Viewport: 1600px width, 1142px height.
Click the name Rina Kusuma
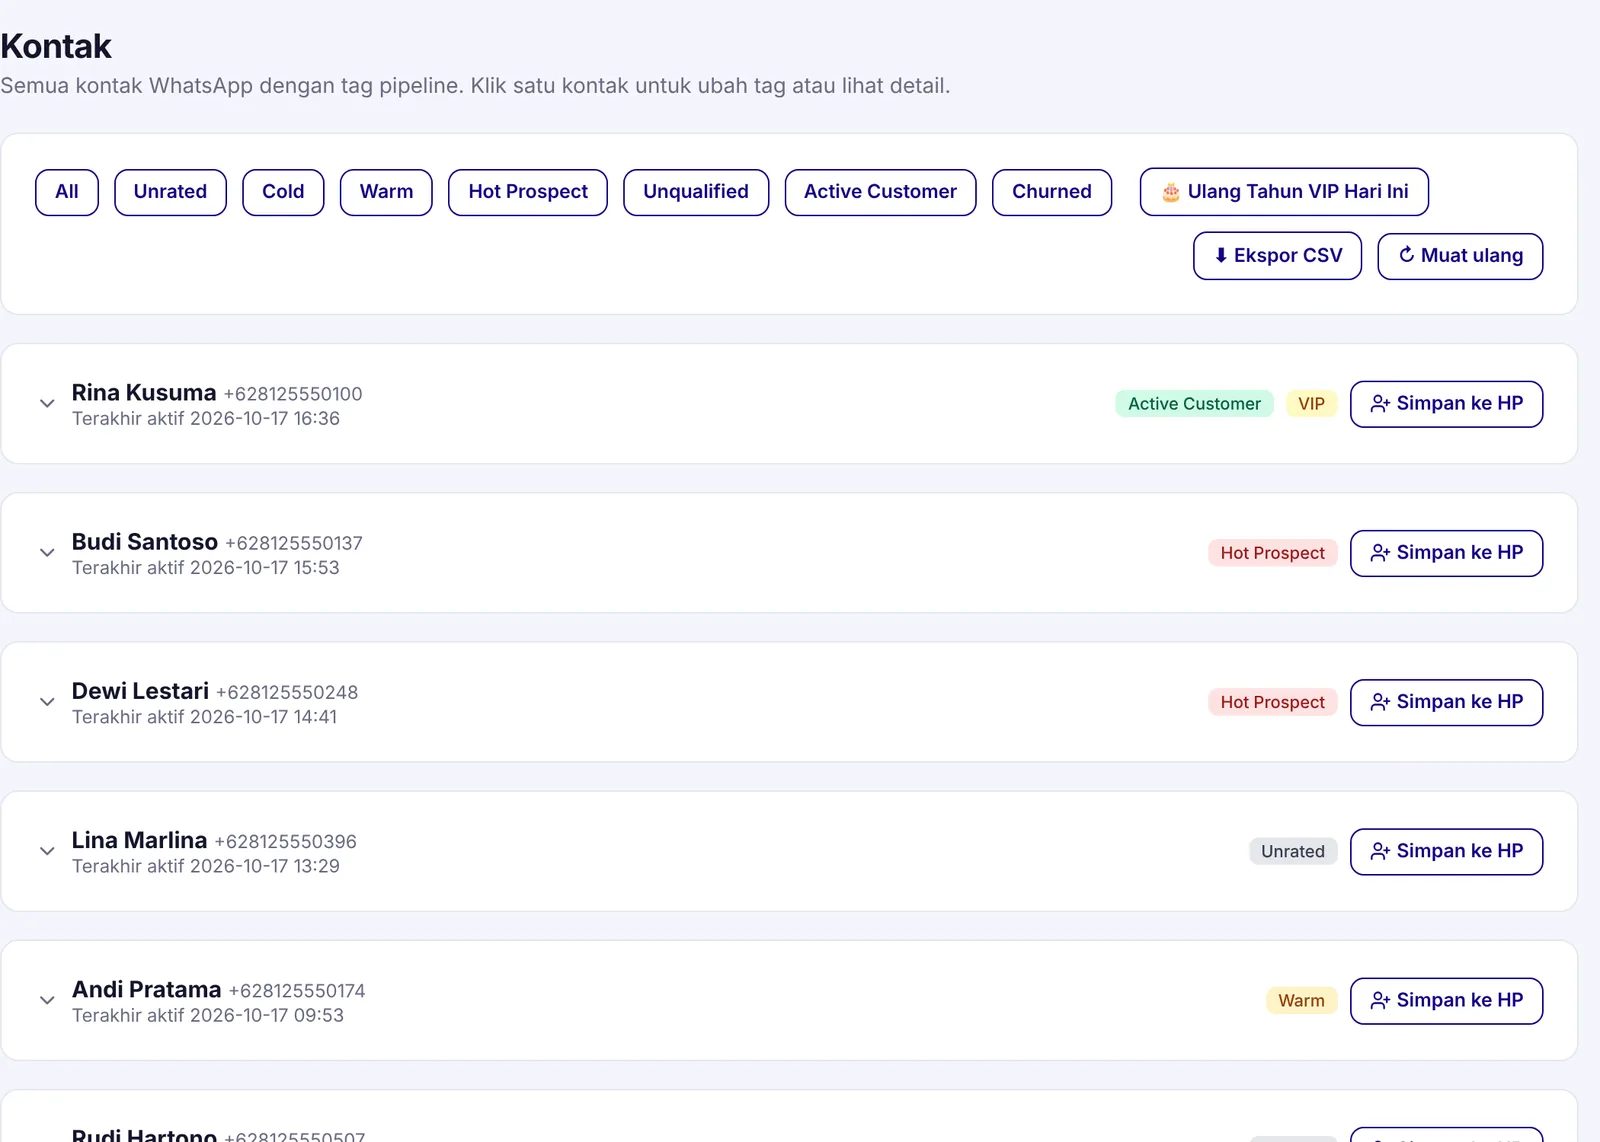click(144, 393)
